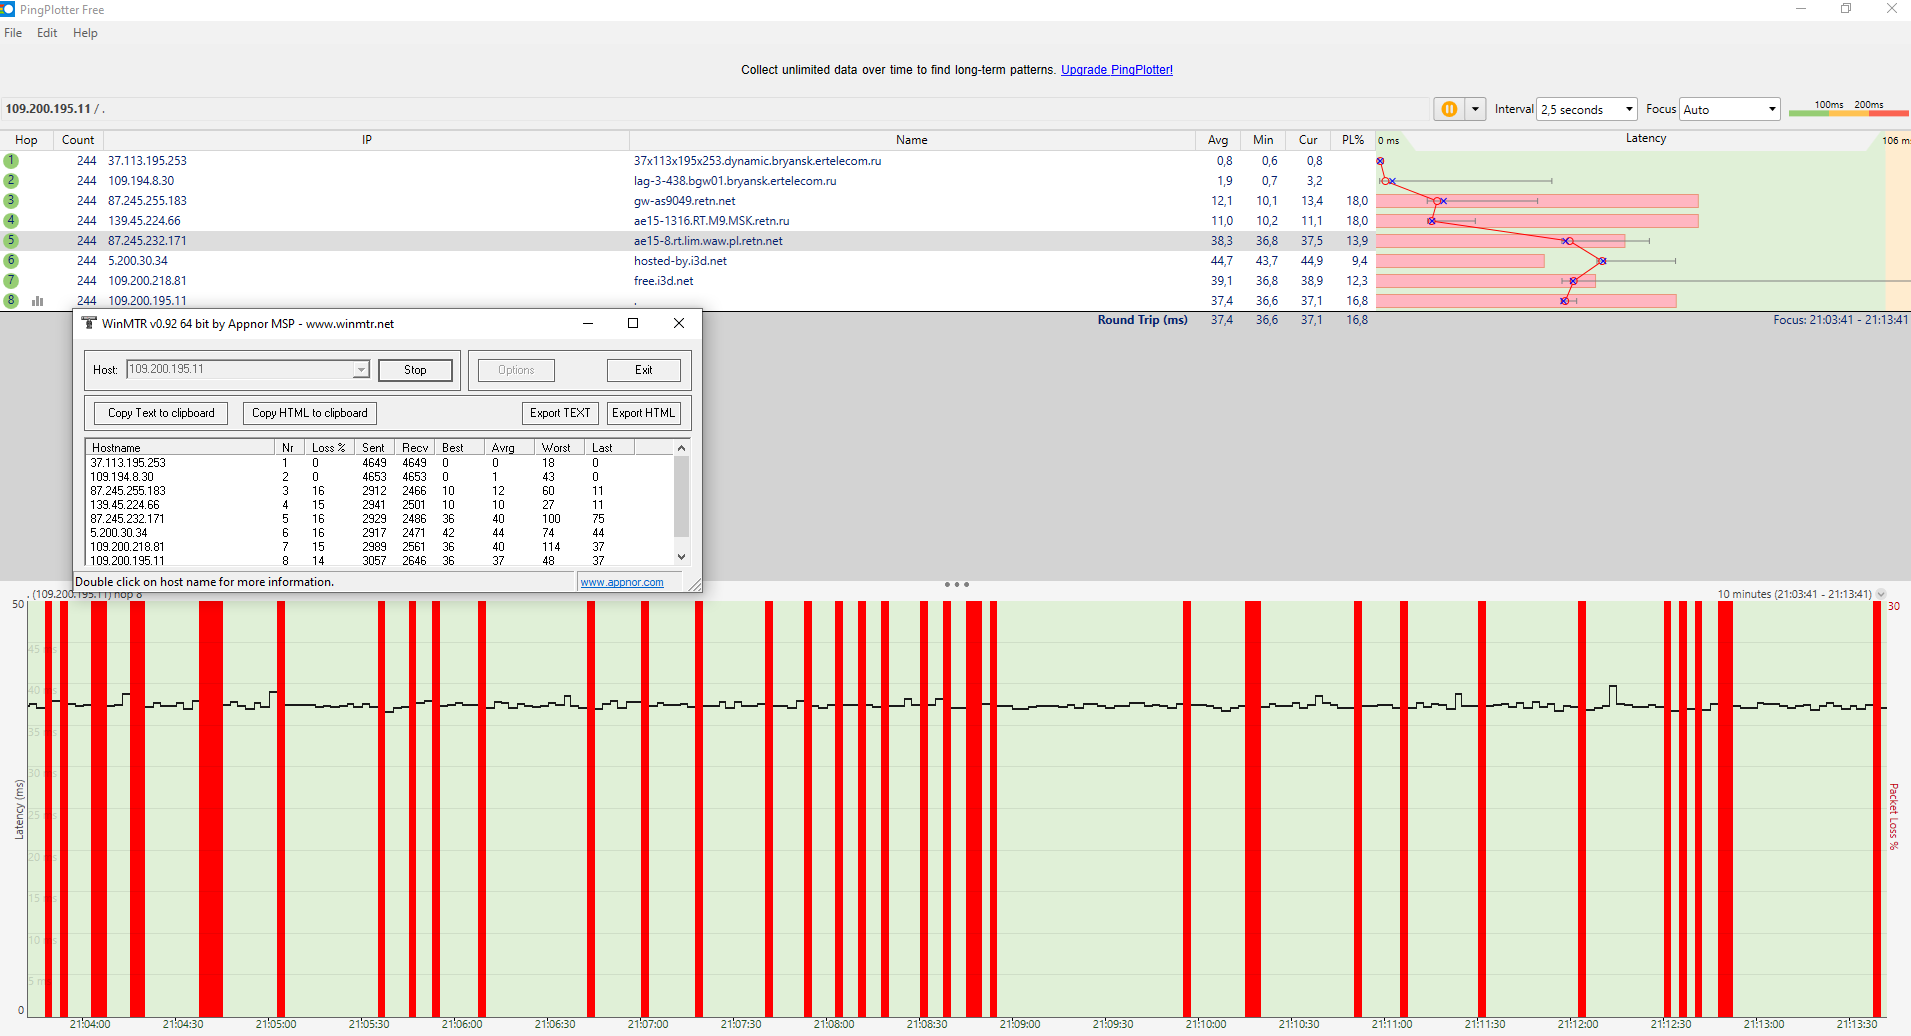
Task: Click the PingPlotter Free title bar icon
Action: 8,9
